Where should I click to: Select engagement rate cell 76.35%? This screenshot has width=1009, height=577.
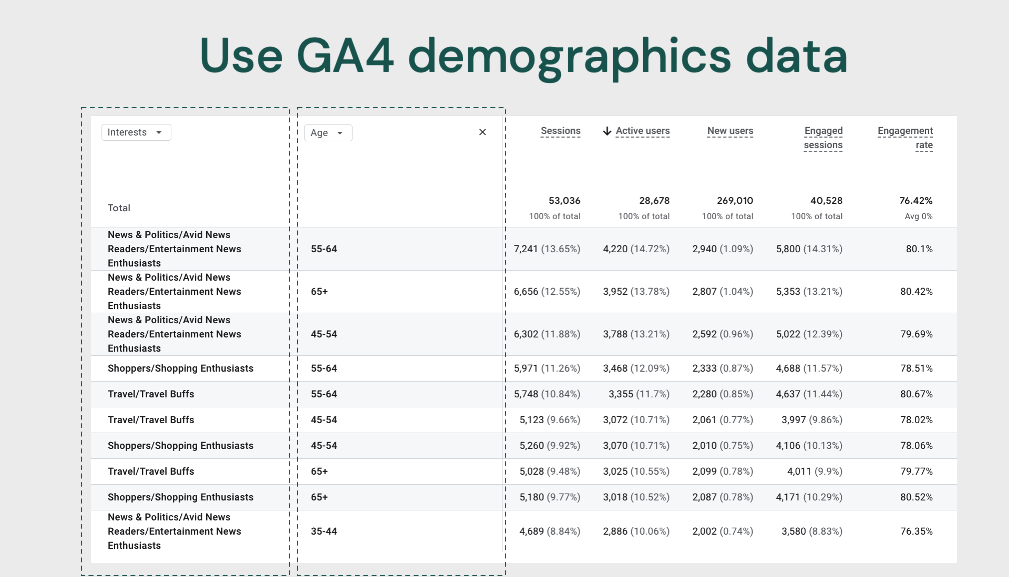[916, 531]
